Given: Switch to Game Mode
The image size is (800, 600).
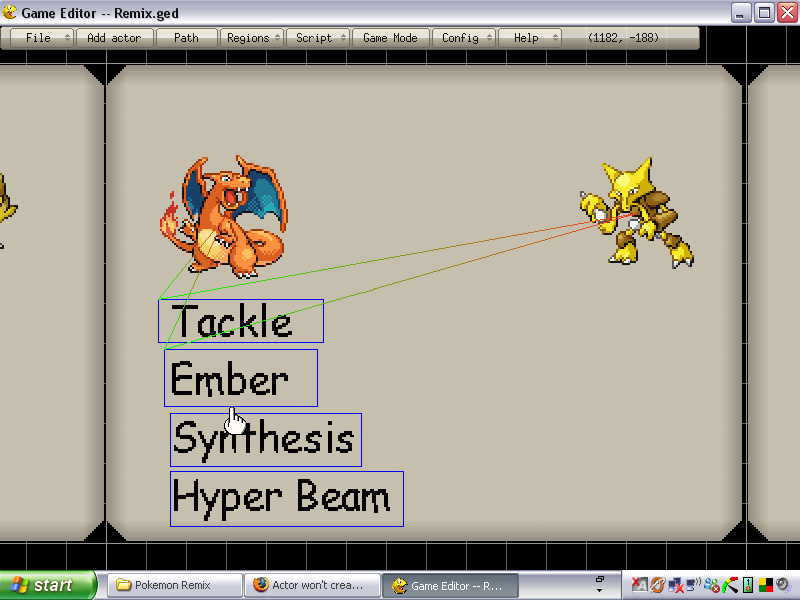Looking at the screenshot, I should (390, 38).
